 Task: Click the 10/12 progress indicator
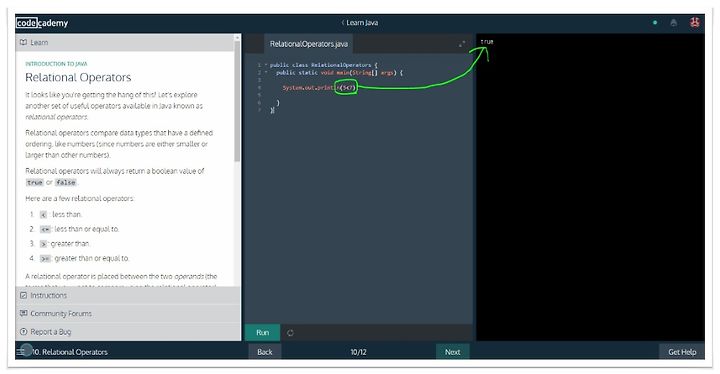358,352
